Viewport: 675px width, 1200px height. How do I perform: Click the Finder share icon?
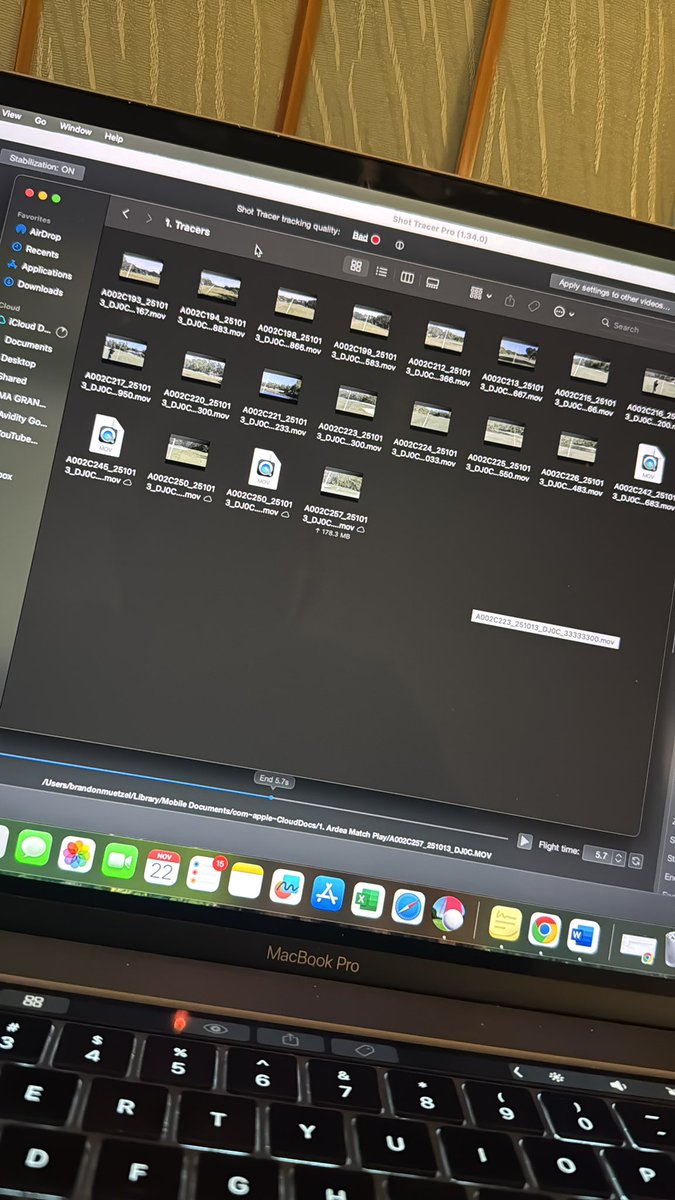[510, 300]
